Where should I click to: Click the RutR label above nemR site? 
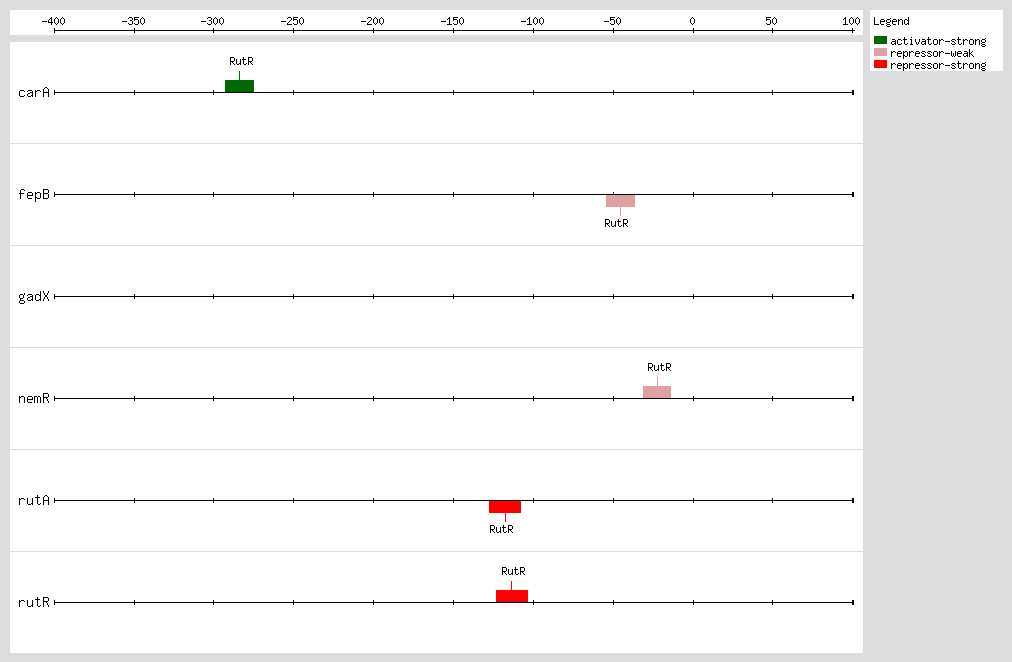[x=659, y=367]
